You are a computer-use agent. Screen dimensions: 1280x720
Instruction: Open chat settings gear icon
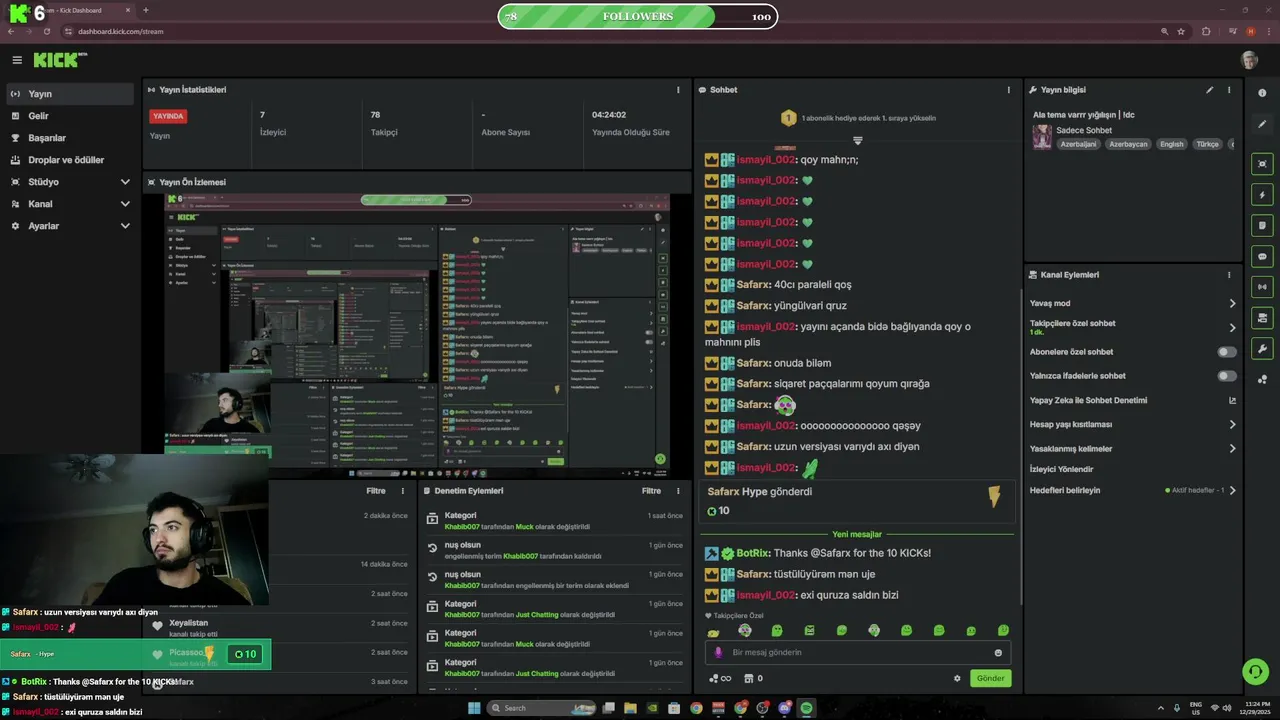click(957, 678)
